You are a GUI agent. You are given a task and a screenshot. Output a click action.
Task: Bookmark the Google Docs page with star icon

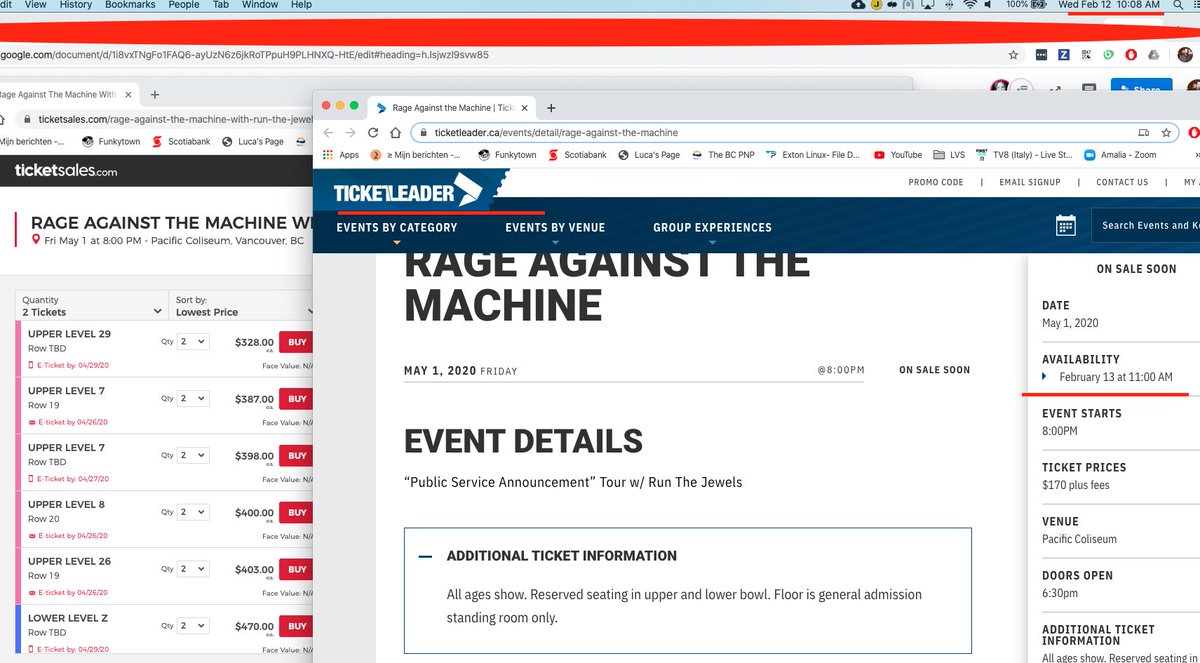coord(1013,55)
